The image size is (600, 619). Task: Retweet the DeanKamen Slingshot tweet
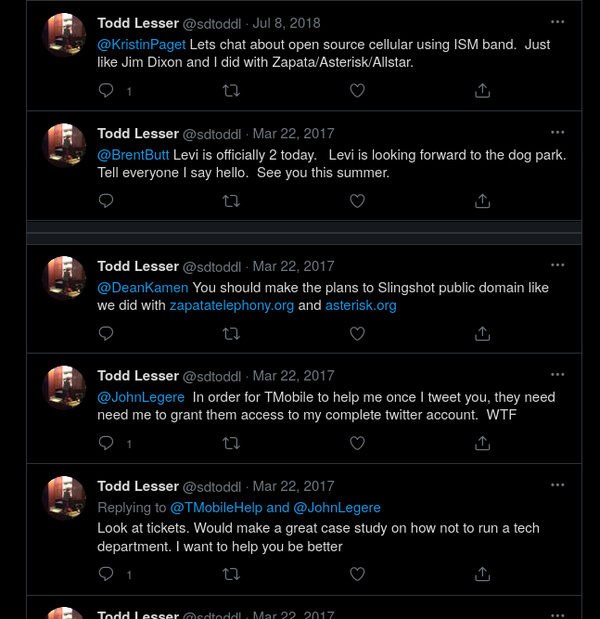click(231, 333)
